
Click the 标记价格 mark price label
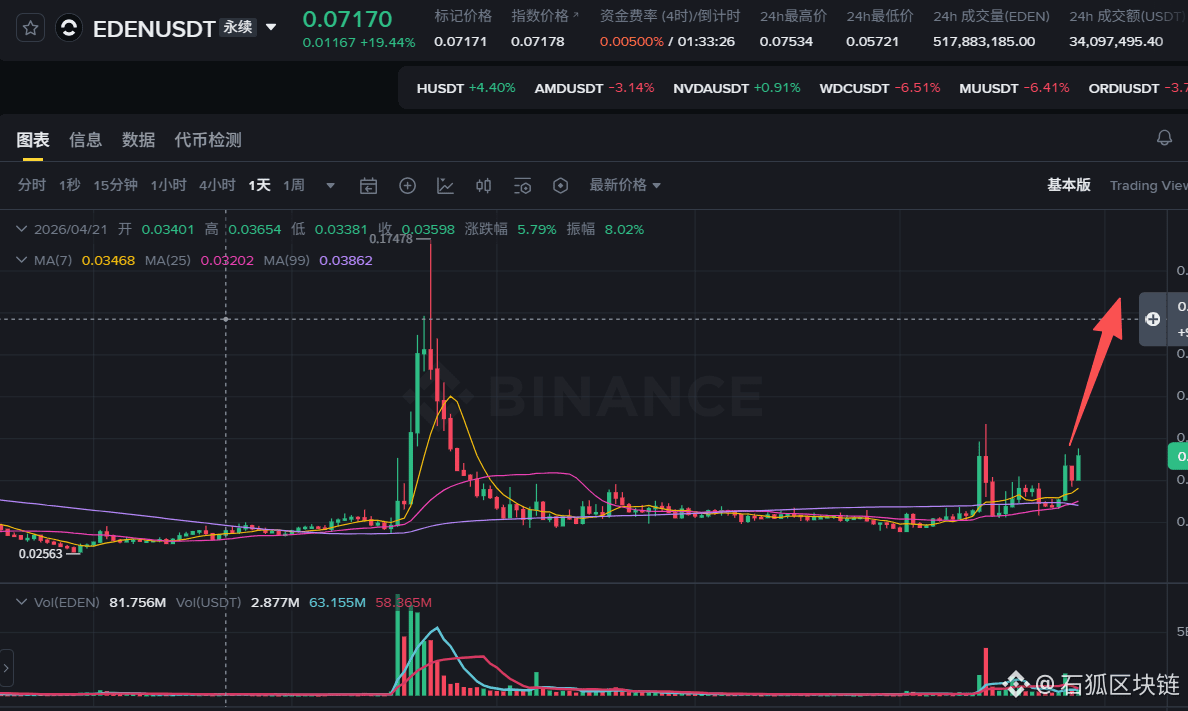tap(463, 16)
